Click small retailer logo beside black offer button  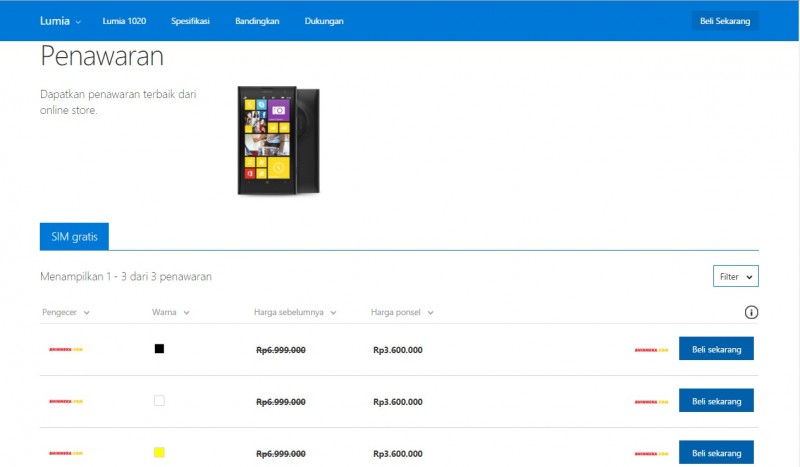click(x=652, y=350)
